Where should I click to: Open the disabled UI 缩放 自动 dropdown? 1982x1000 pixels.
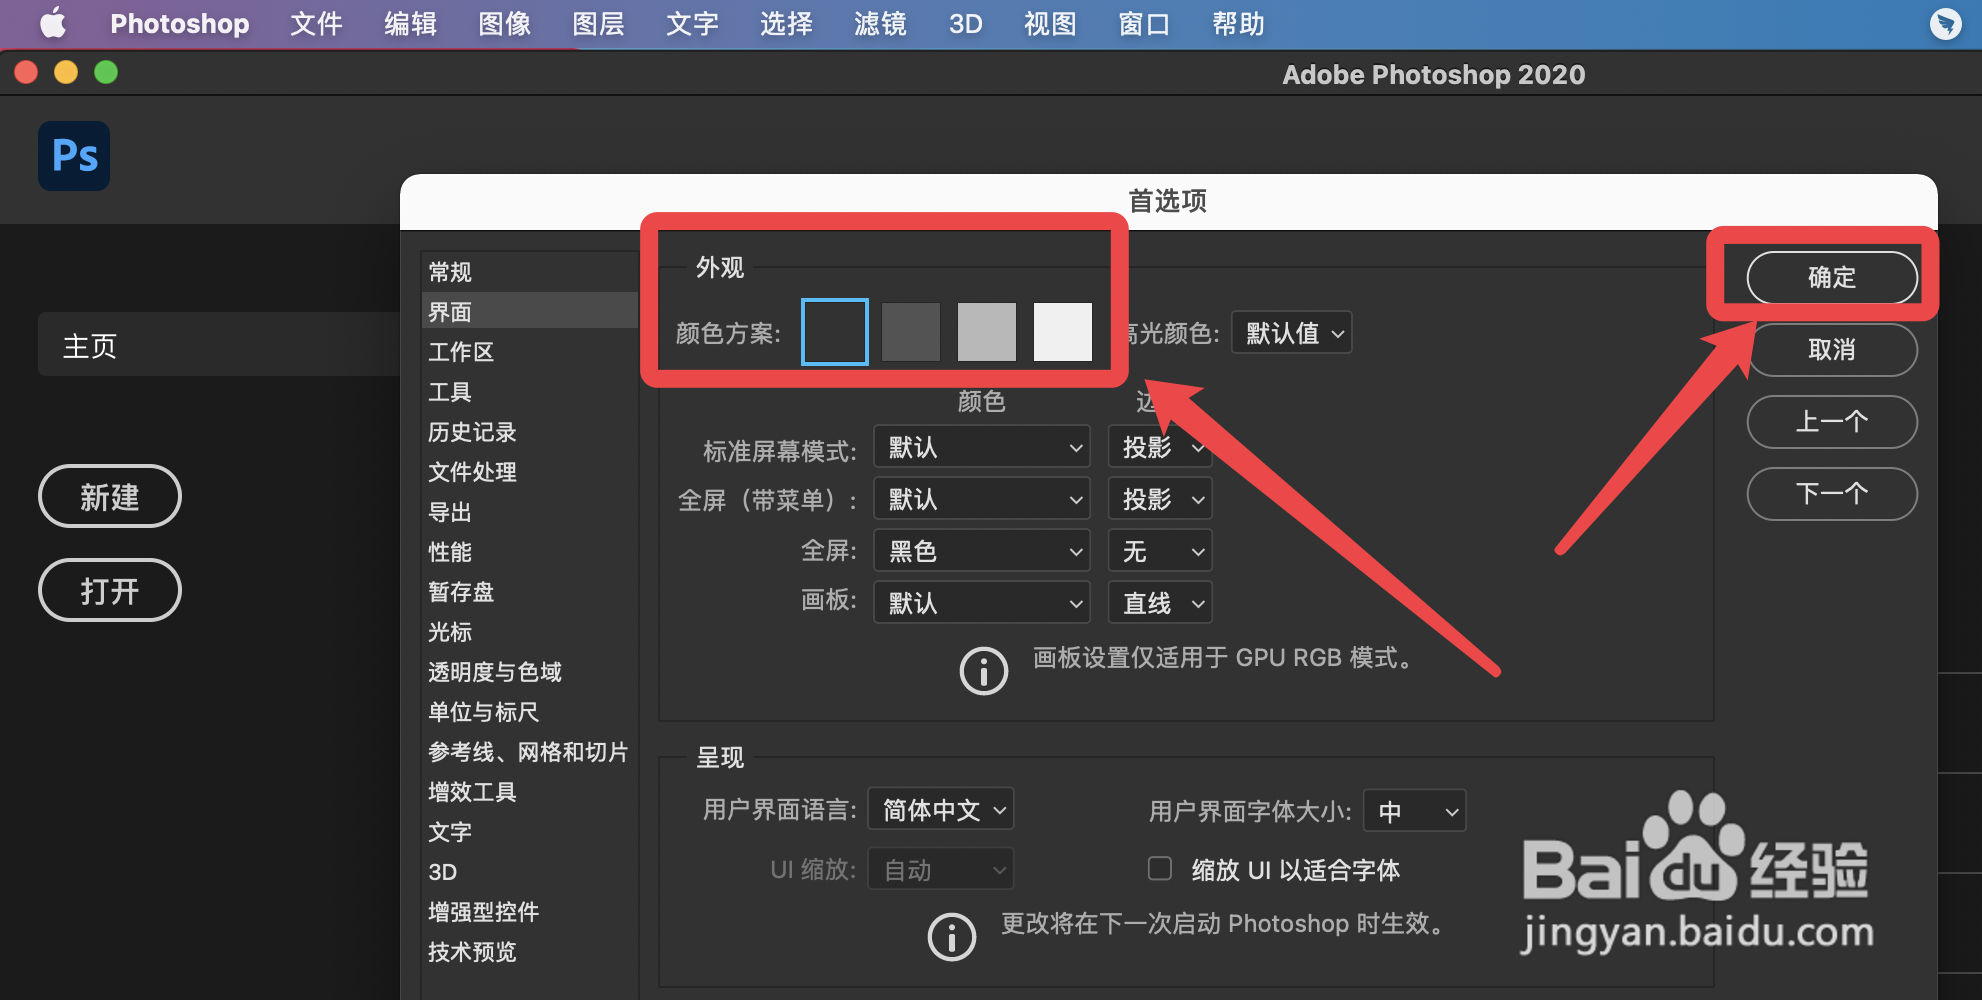tap(941, 869)
